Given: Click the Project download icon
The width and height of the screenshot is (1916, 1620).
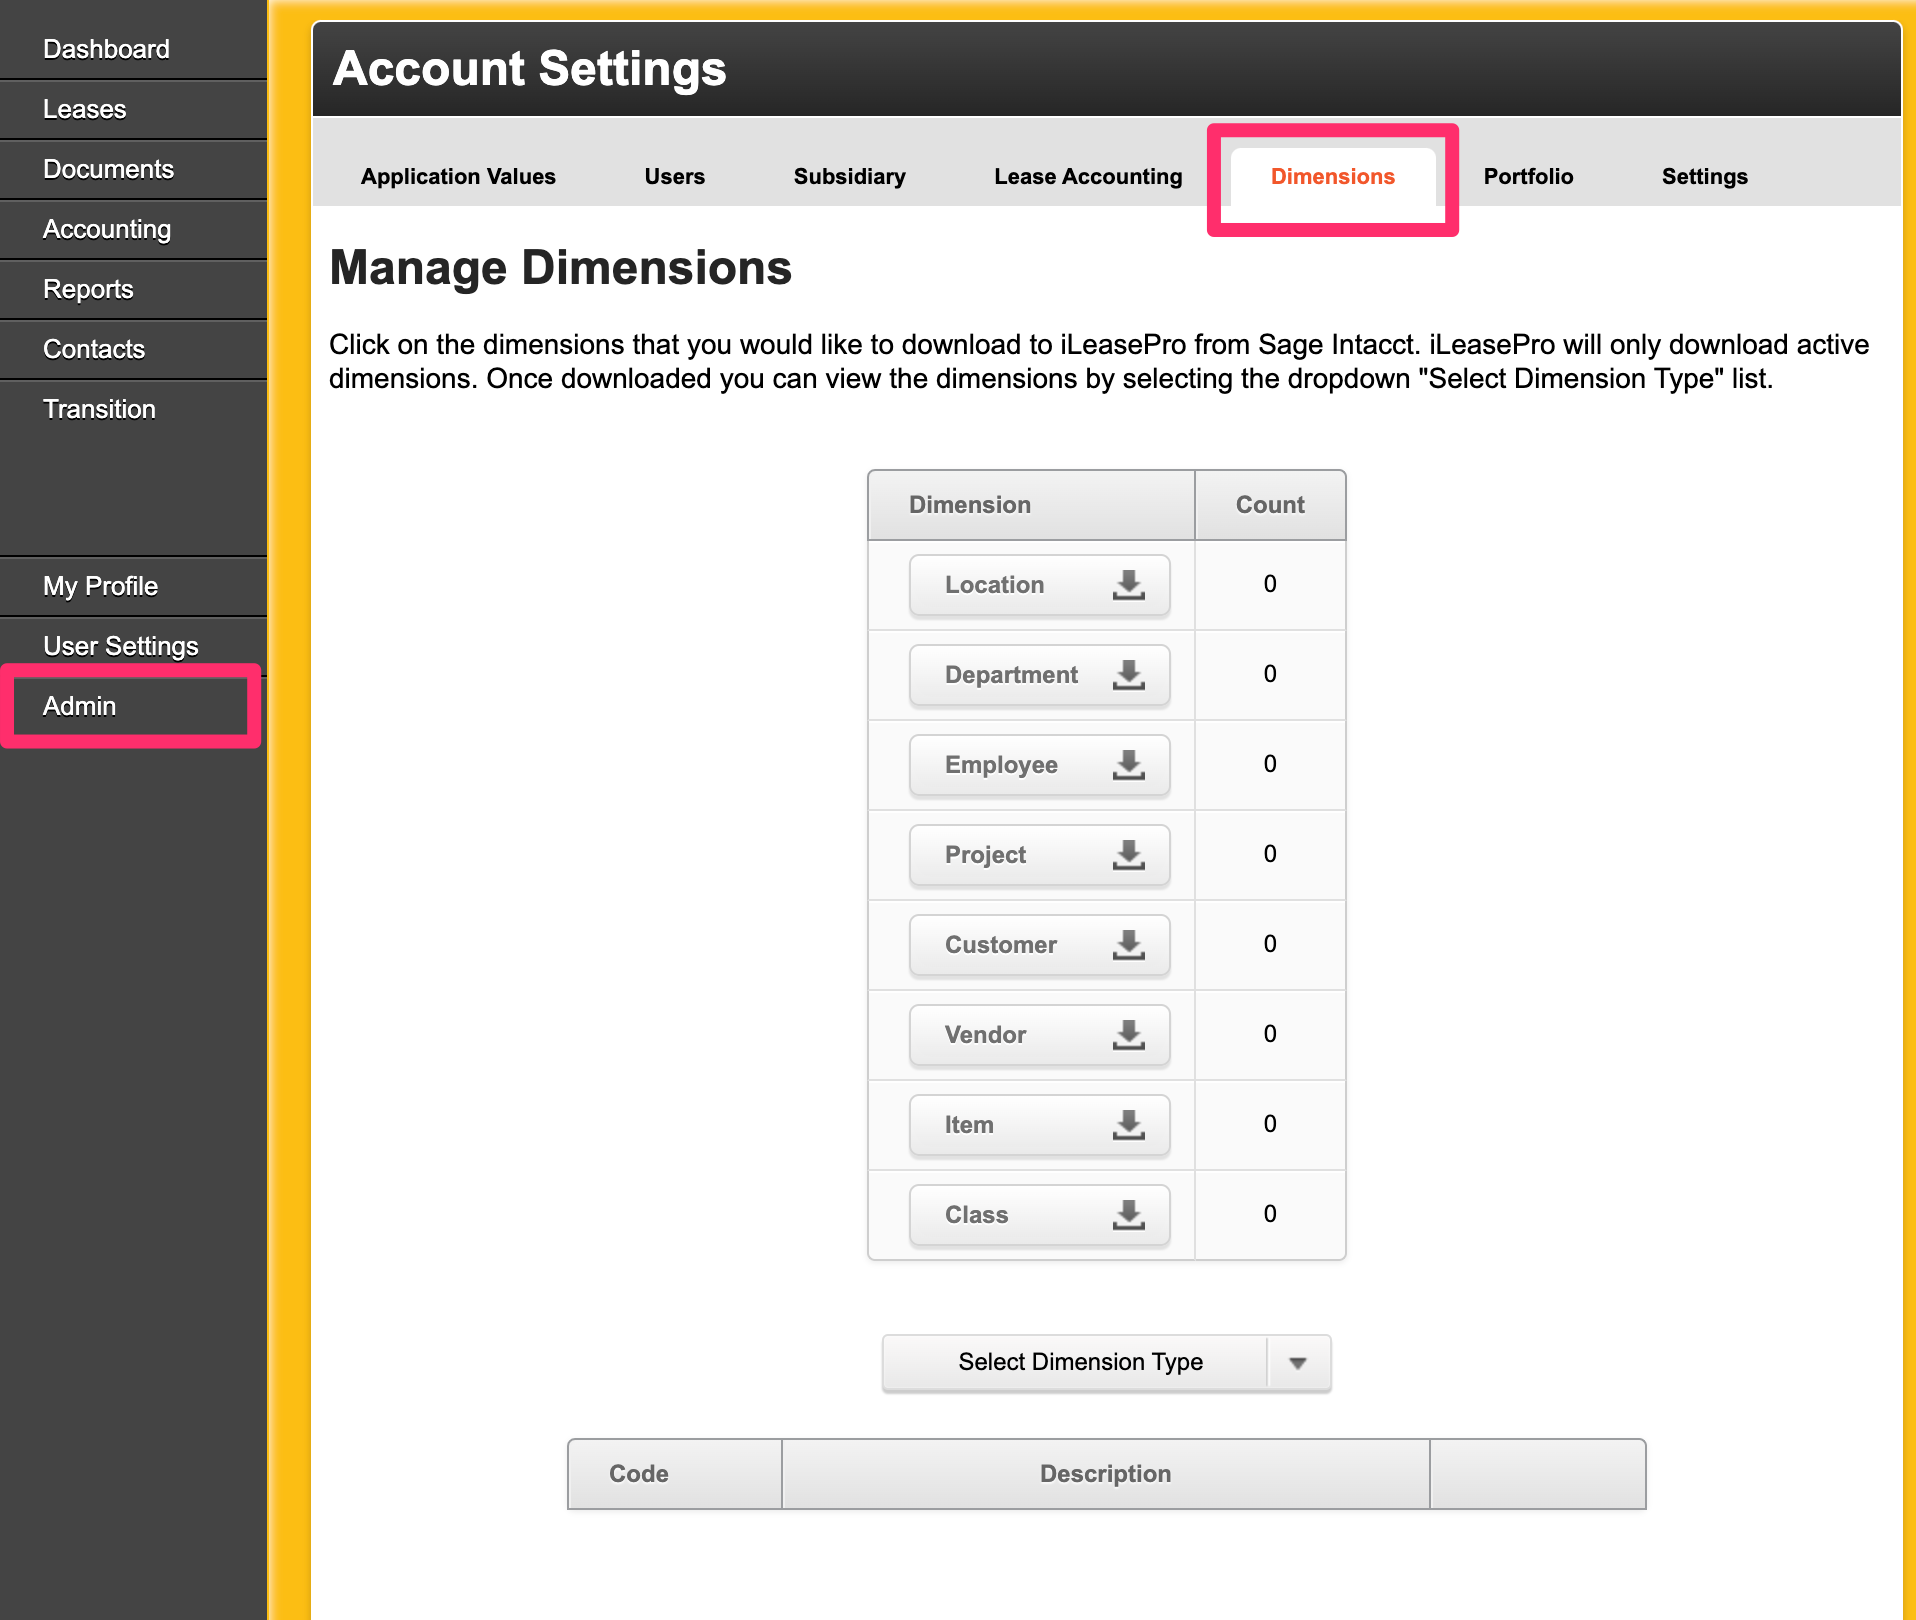Looking at the screenshot, I should [x=1128, y=855].
